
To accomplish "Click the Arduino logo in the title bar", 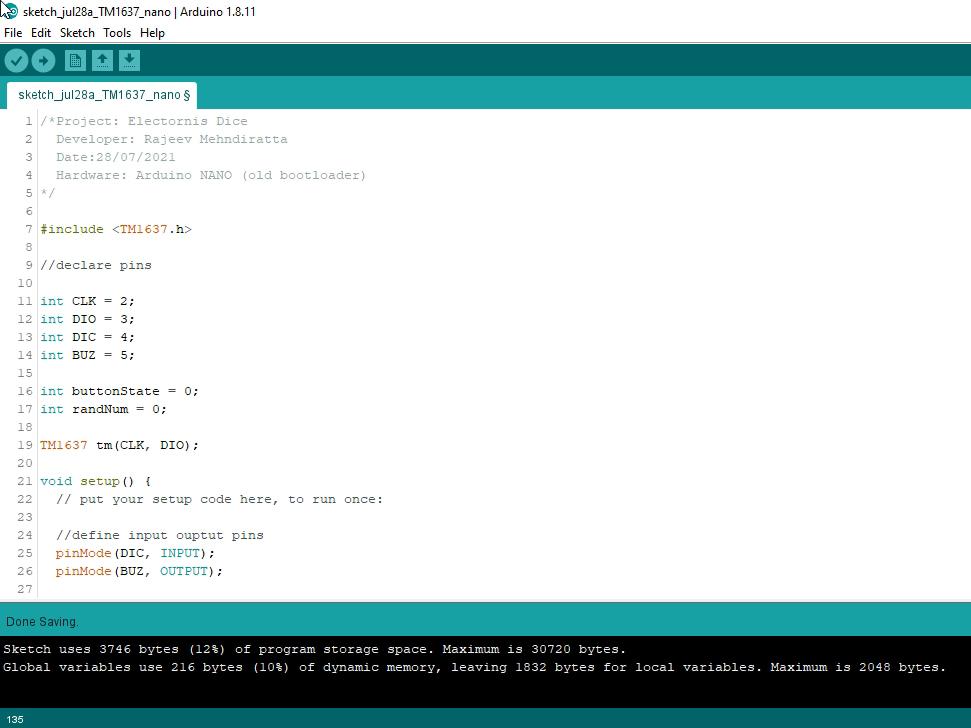I will (10, 11).
